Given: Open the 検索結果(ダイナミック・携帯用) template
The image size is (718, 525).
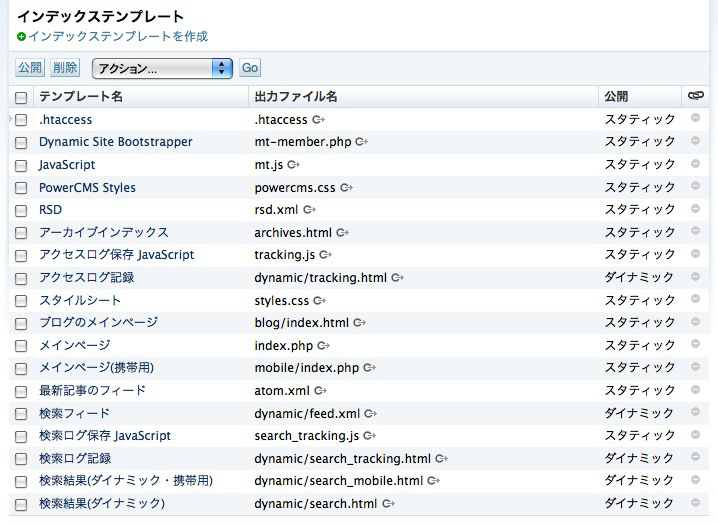Looking at the screenshot, I should coord(126,481).
